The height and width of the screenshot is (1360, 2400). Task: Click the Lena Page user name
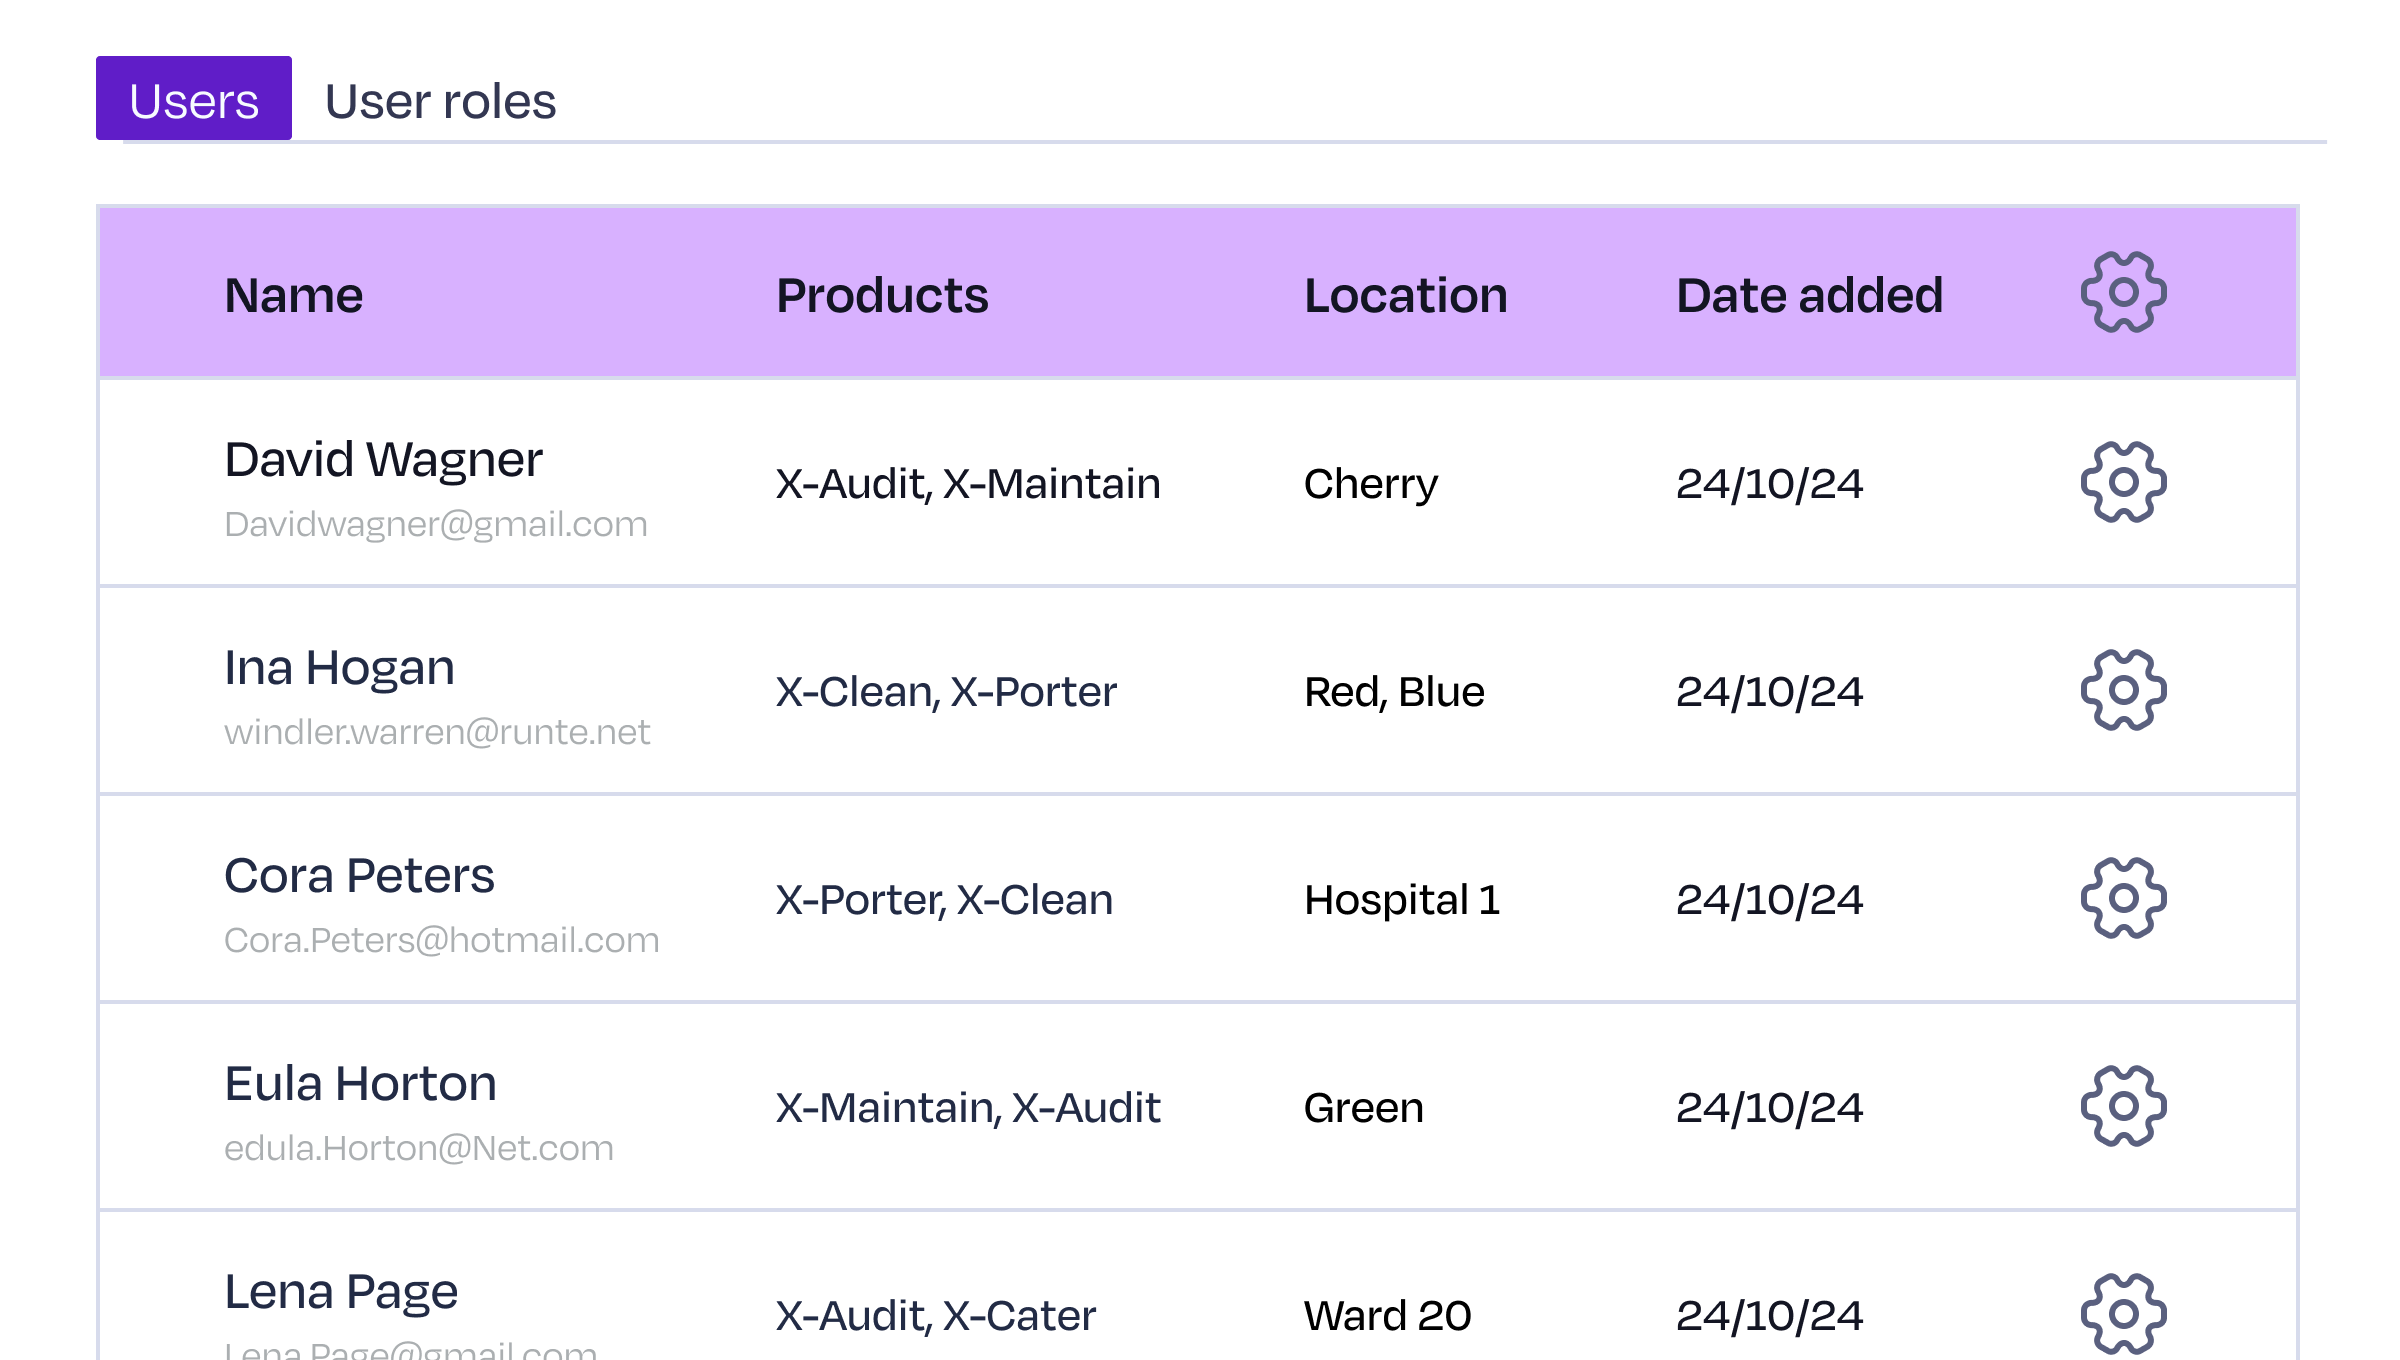click(x=341, y=1293)
